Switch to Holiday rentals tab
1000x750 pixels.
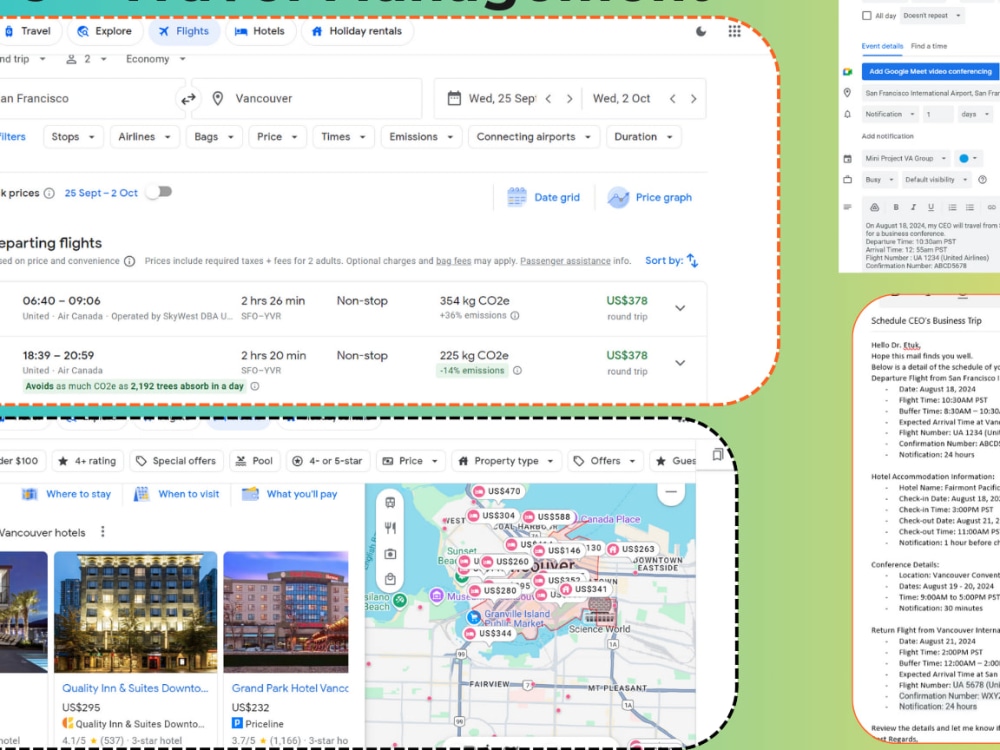pos(357,31)
